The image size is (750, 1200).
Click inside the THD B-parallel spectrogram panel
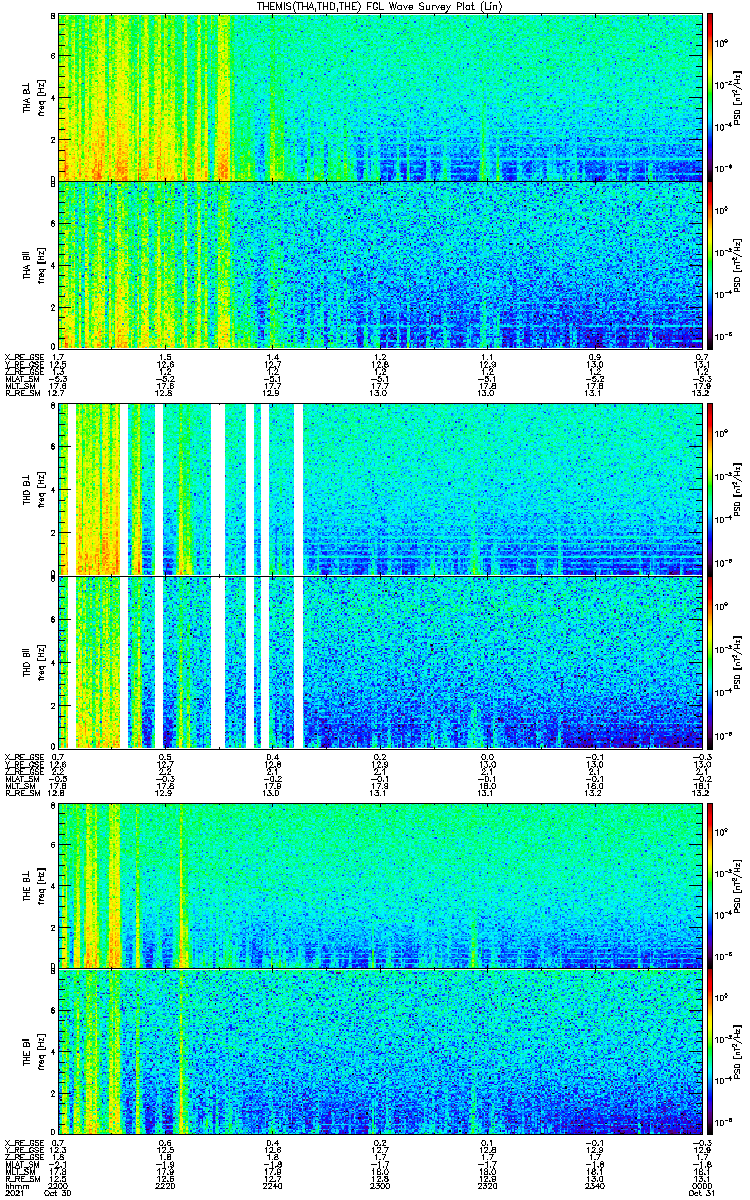coord(381,661)
